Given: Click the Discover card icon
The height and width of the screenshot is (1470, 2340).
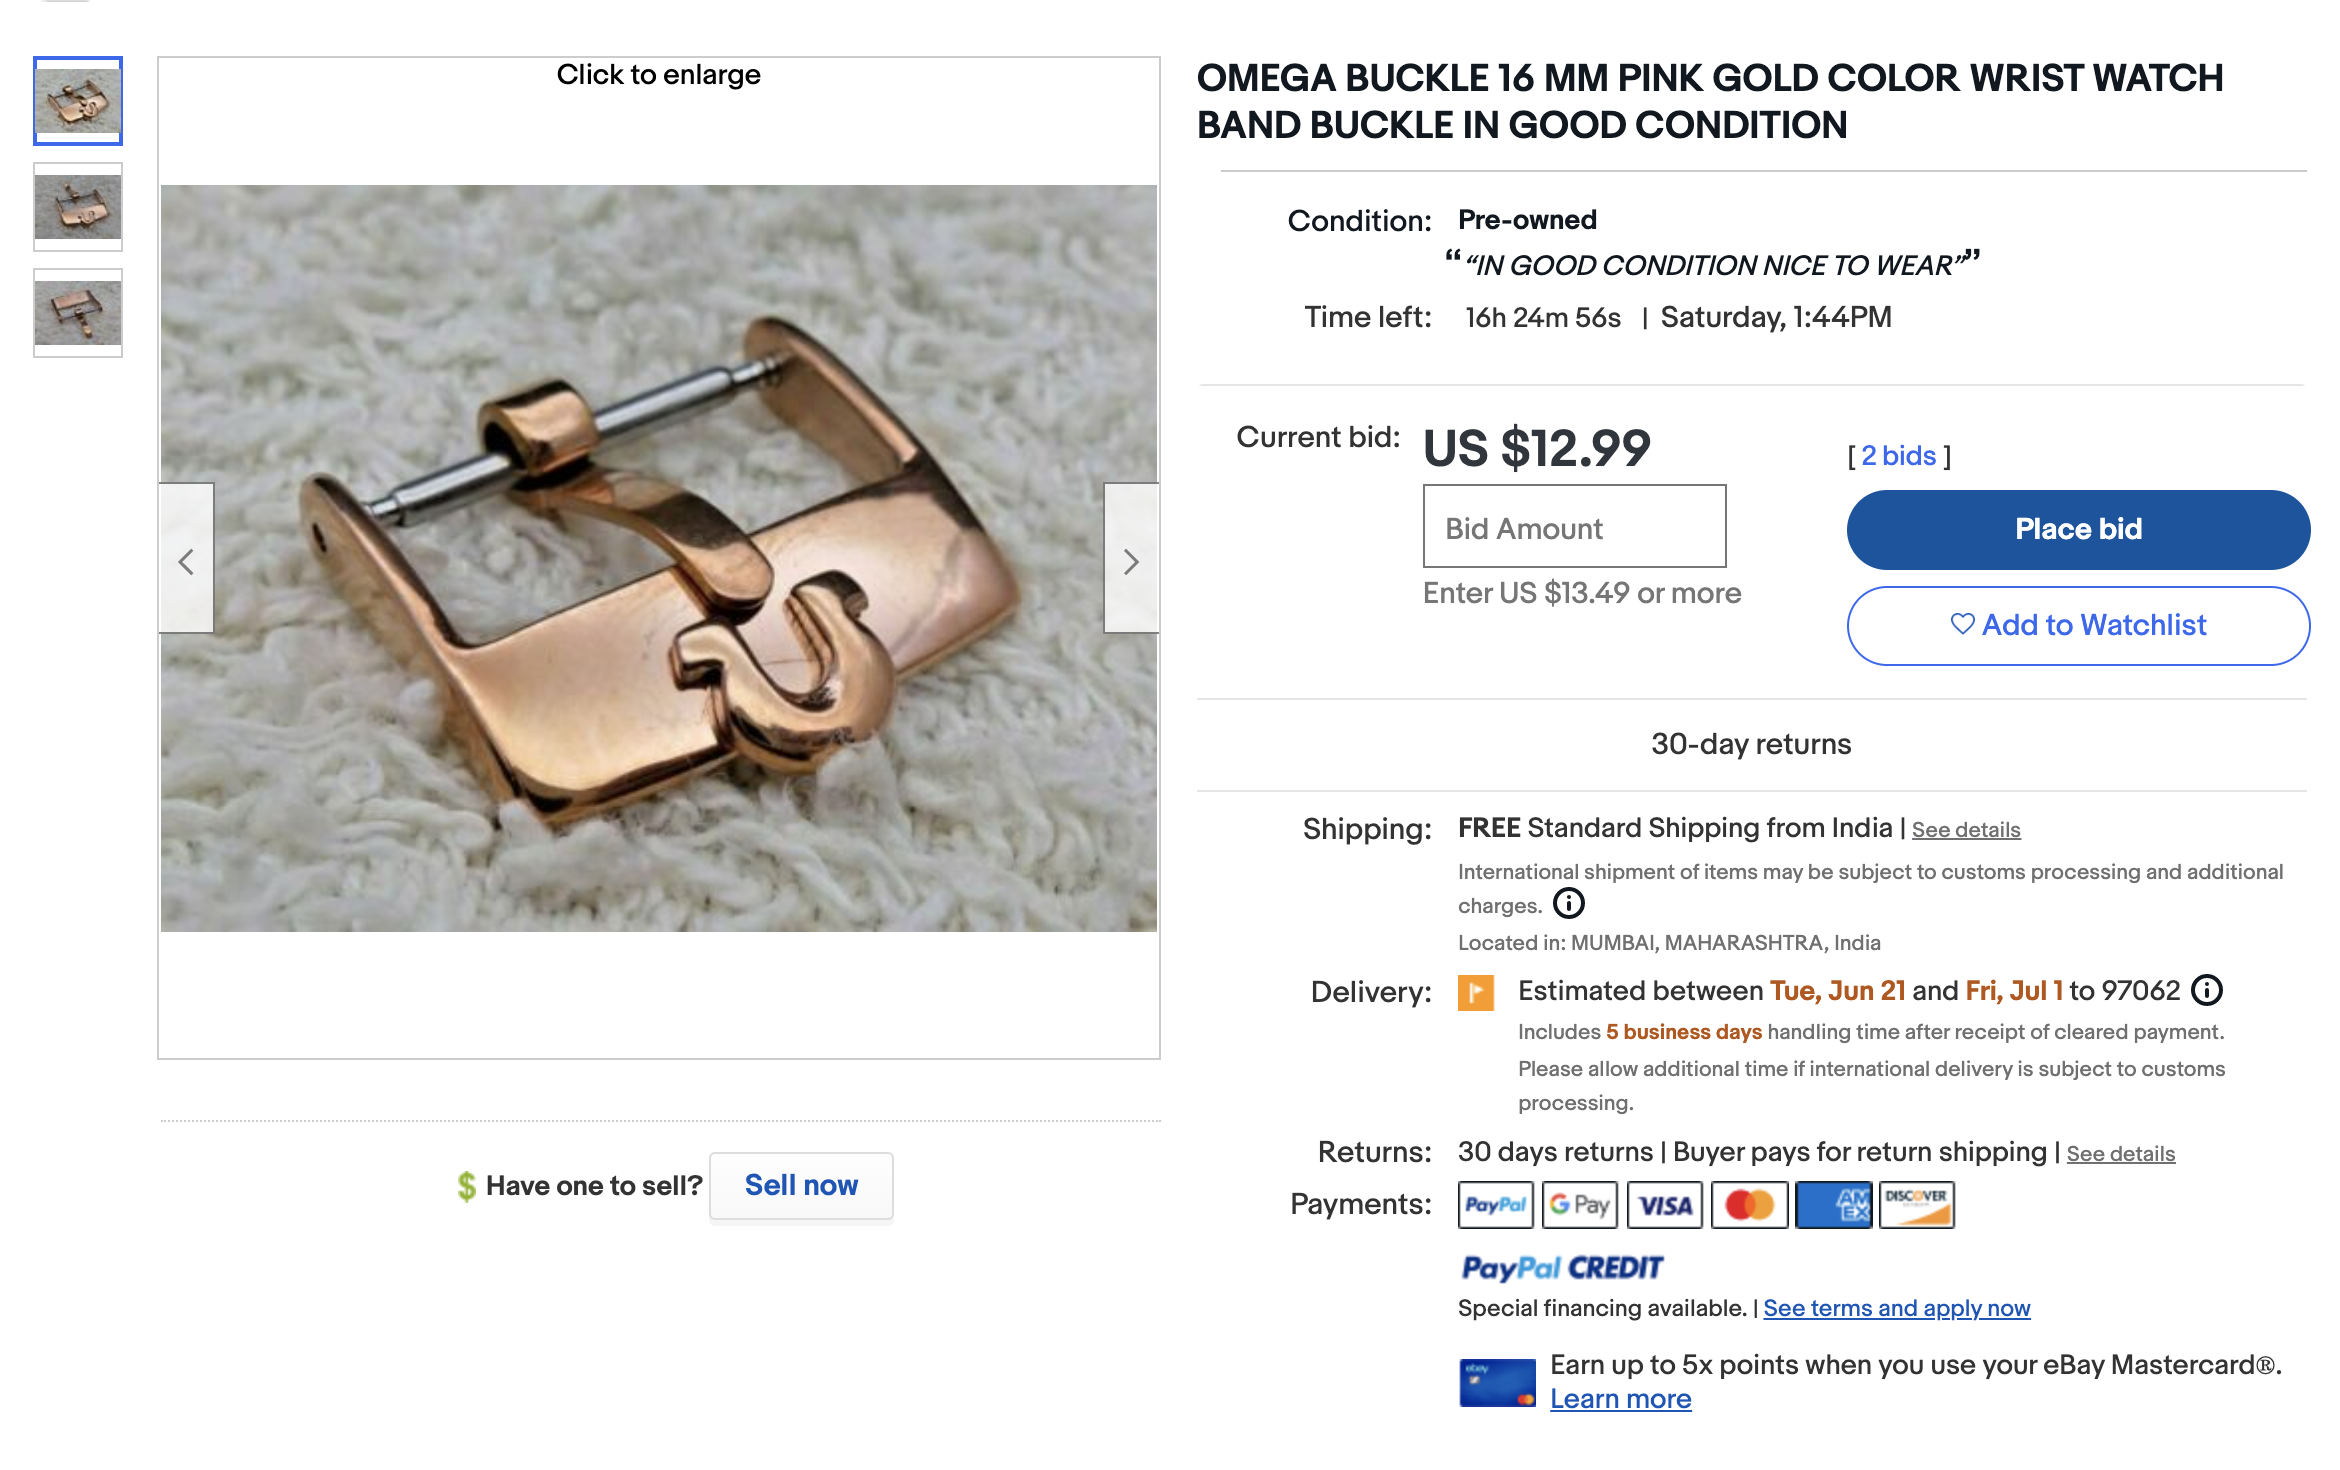Looking at the screenshot, I should [1916, 1205].
